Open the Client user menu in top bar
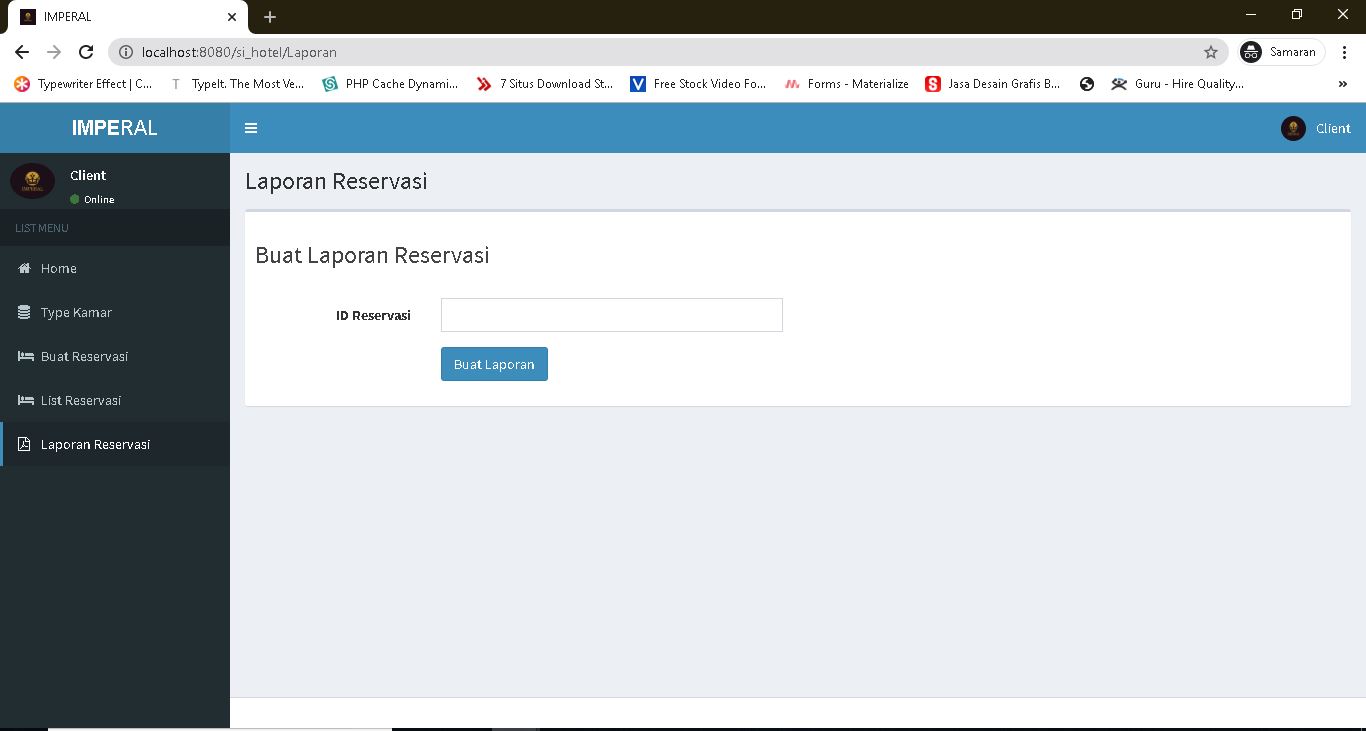The width and height of the screenshot is (1366, 731). [x=1316, y=128]
